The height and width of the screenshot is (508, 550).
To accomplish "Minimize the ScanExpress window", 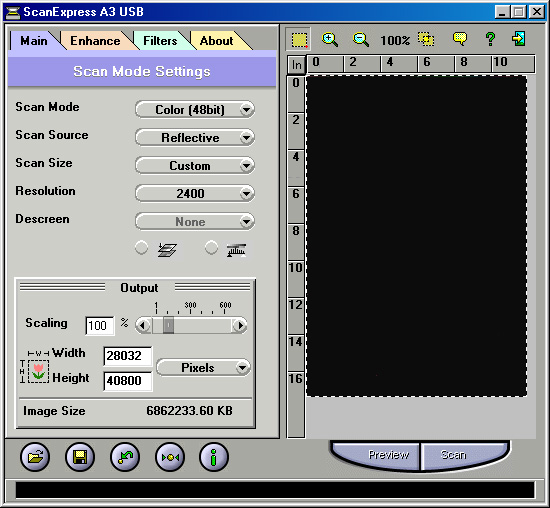I will click(x=502, y=12).
